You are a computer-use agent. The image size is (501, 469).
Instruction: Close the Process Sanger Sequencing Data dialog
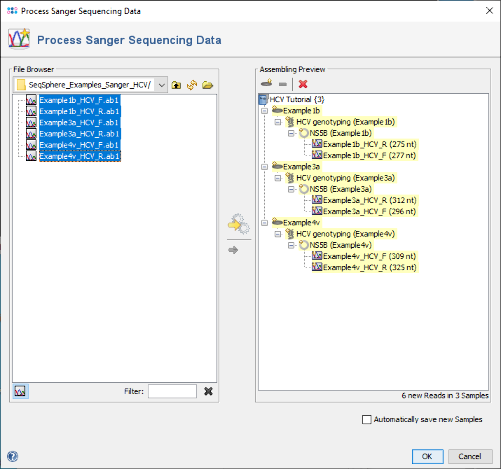pyautogui.click(x=489, y=11)
